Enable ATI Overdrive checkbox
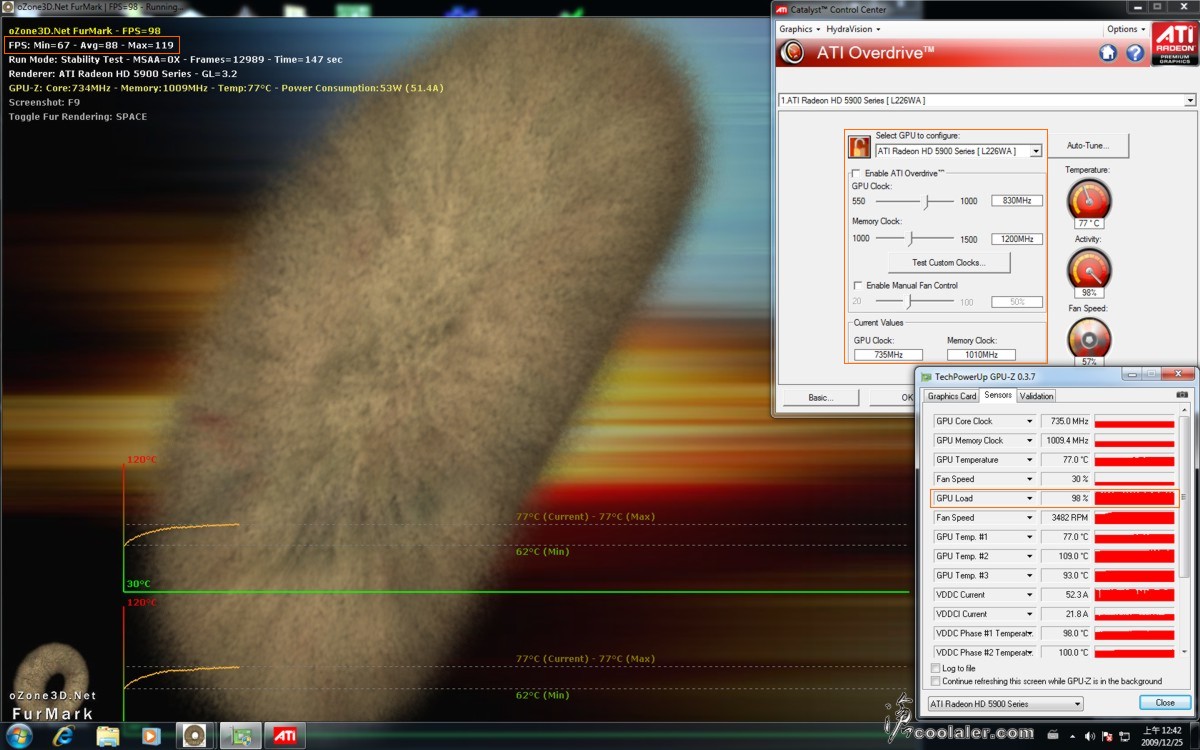Image resolution: width=1200 pixels, height=750 pixels. (856, 173)
